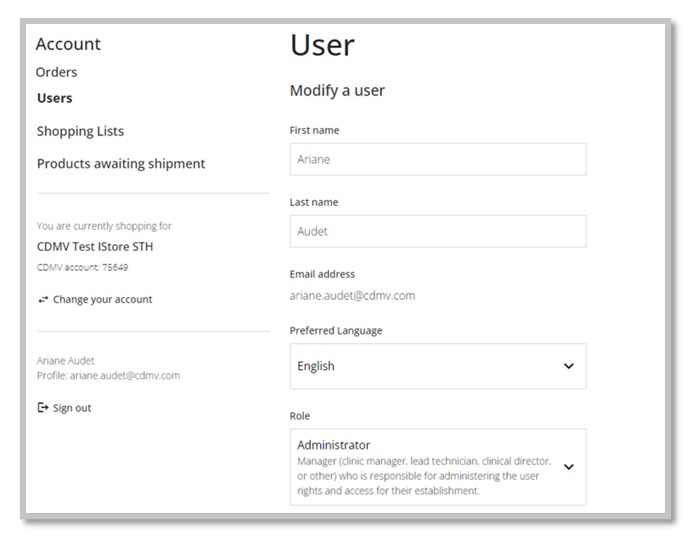700x545 pixels.
Task: Click the First name label
Action: (314, 130)
